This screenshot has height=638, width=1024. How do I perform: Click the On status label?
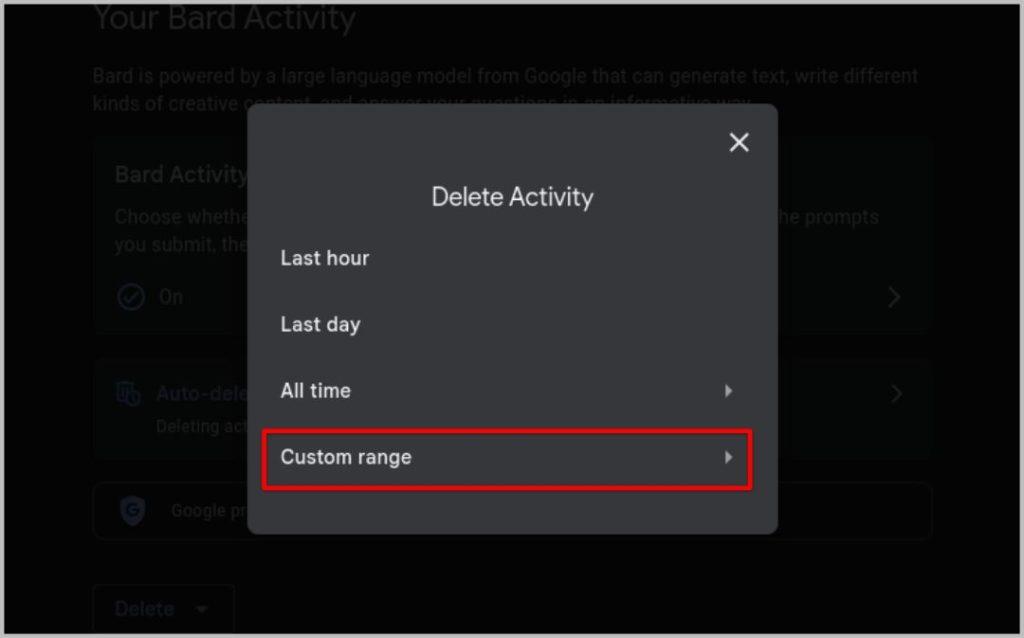tap(171, 297)
